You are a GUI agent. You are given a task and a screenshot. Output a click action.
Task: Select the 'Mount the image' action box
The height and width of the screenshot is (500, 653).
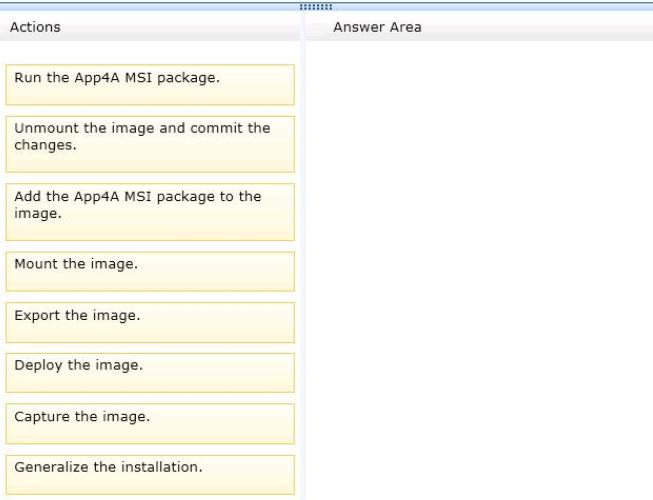click(150, 271)
